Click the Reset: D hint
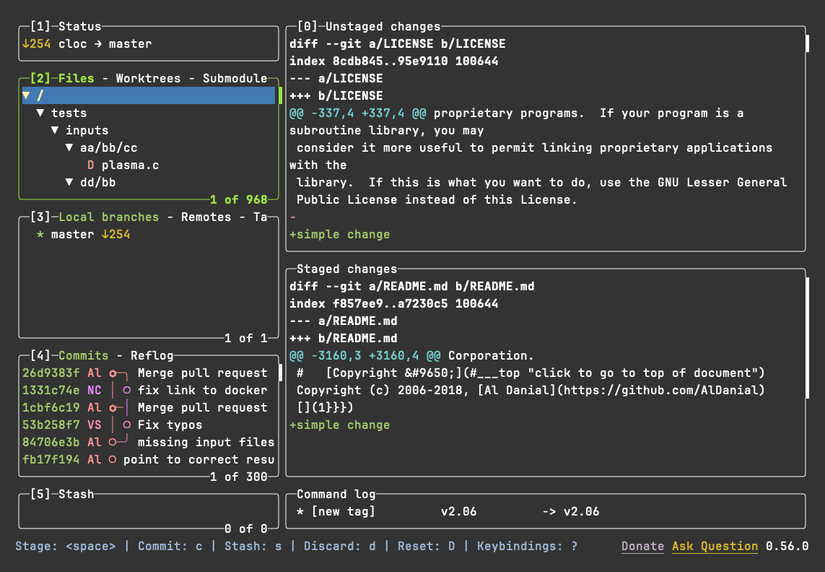825x572 pixels. (426, 546)
